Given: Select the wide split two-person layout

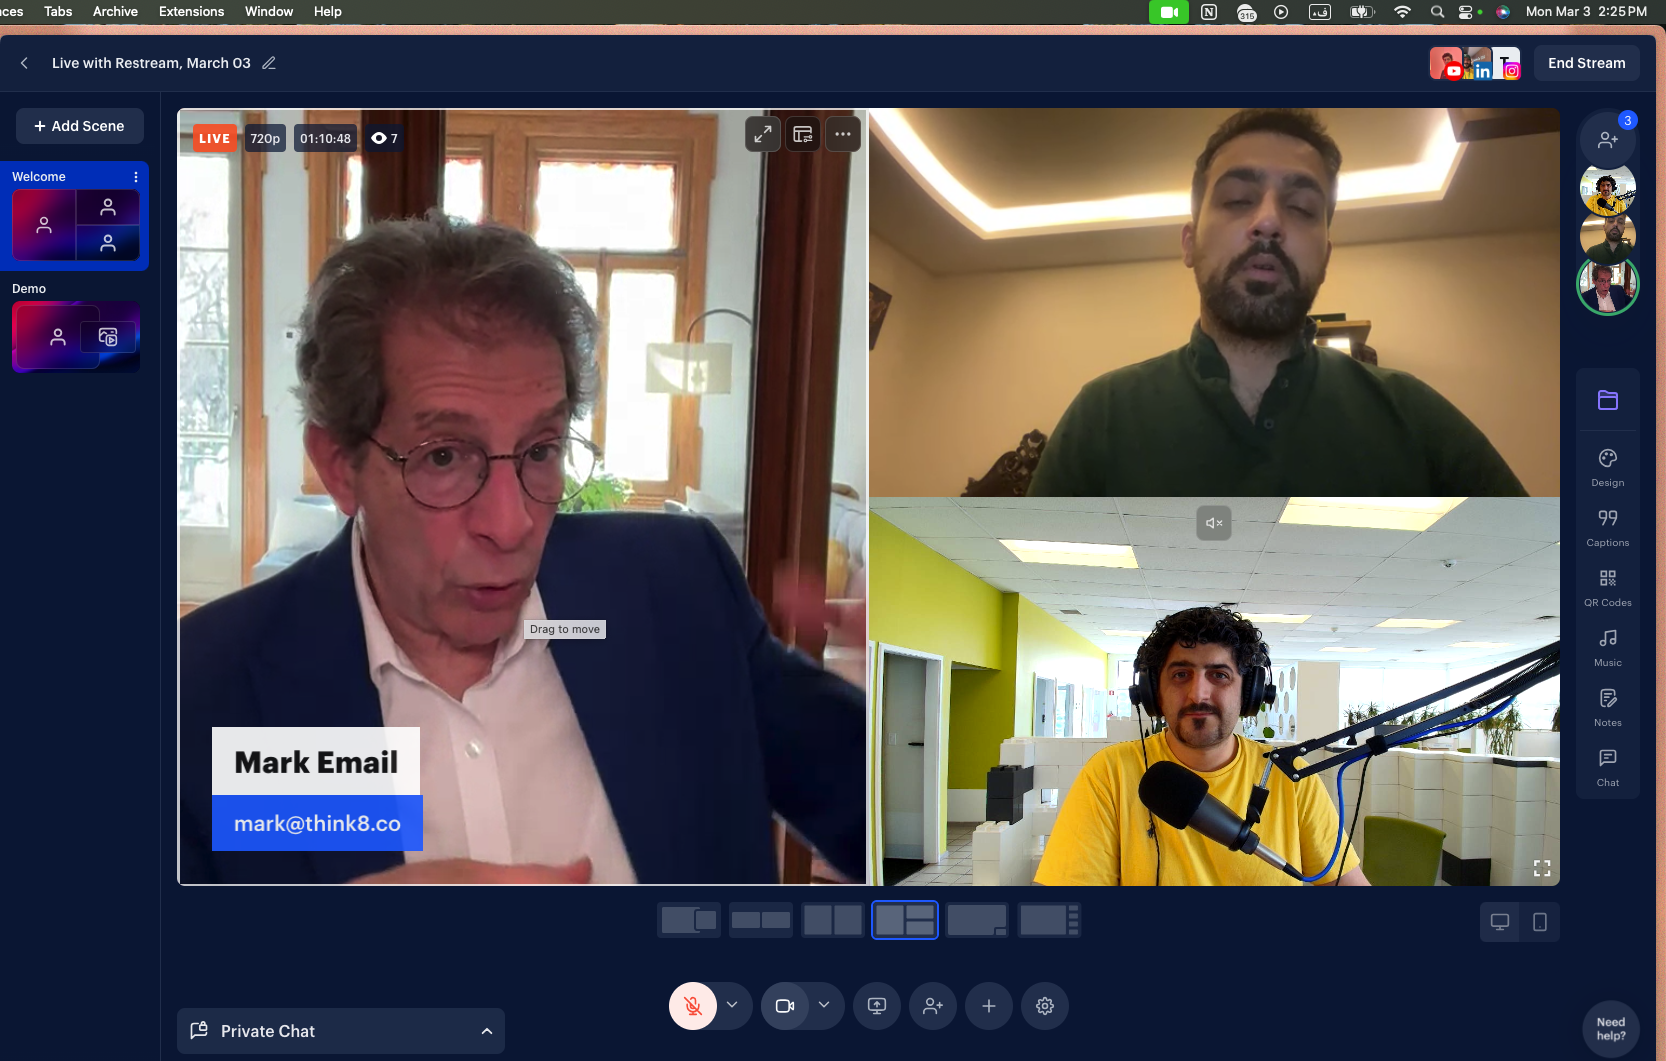Looking at the screenshot, I should pos(761,920).
